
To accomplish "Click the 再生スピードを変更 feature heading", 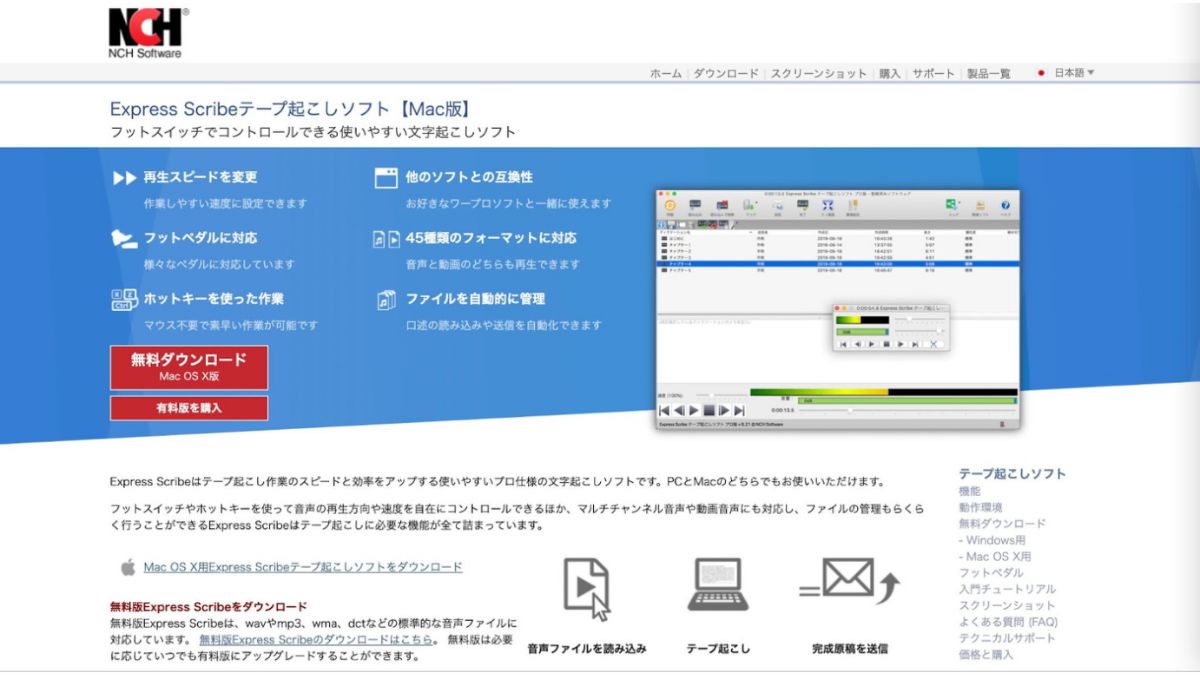I will 200,177.
